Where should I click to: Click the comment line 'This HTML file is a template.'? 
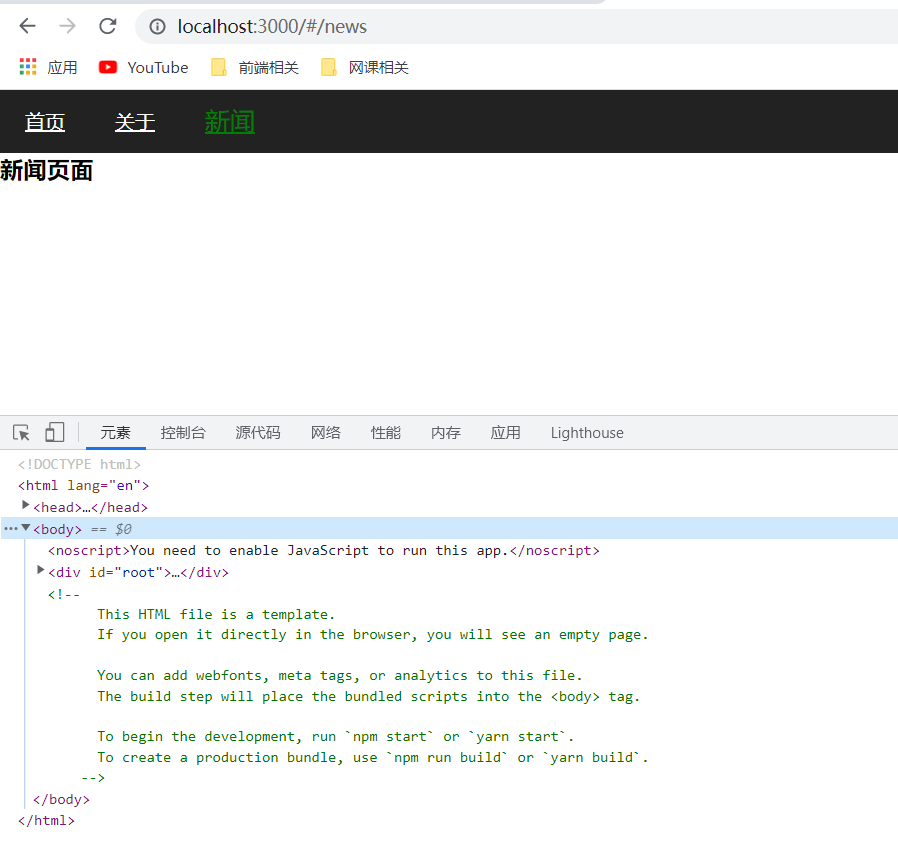pyautogui.click(x=216, y=614)
